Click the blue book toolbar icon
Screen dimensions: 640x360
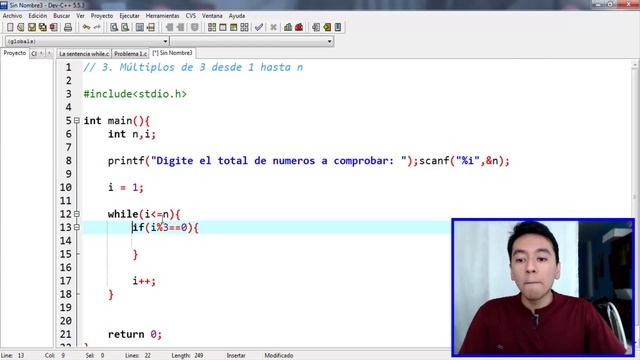338,27
